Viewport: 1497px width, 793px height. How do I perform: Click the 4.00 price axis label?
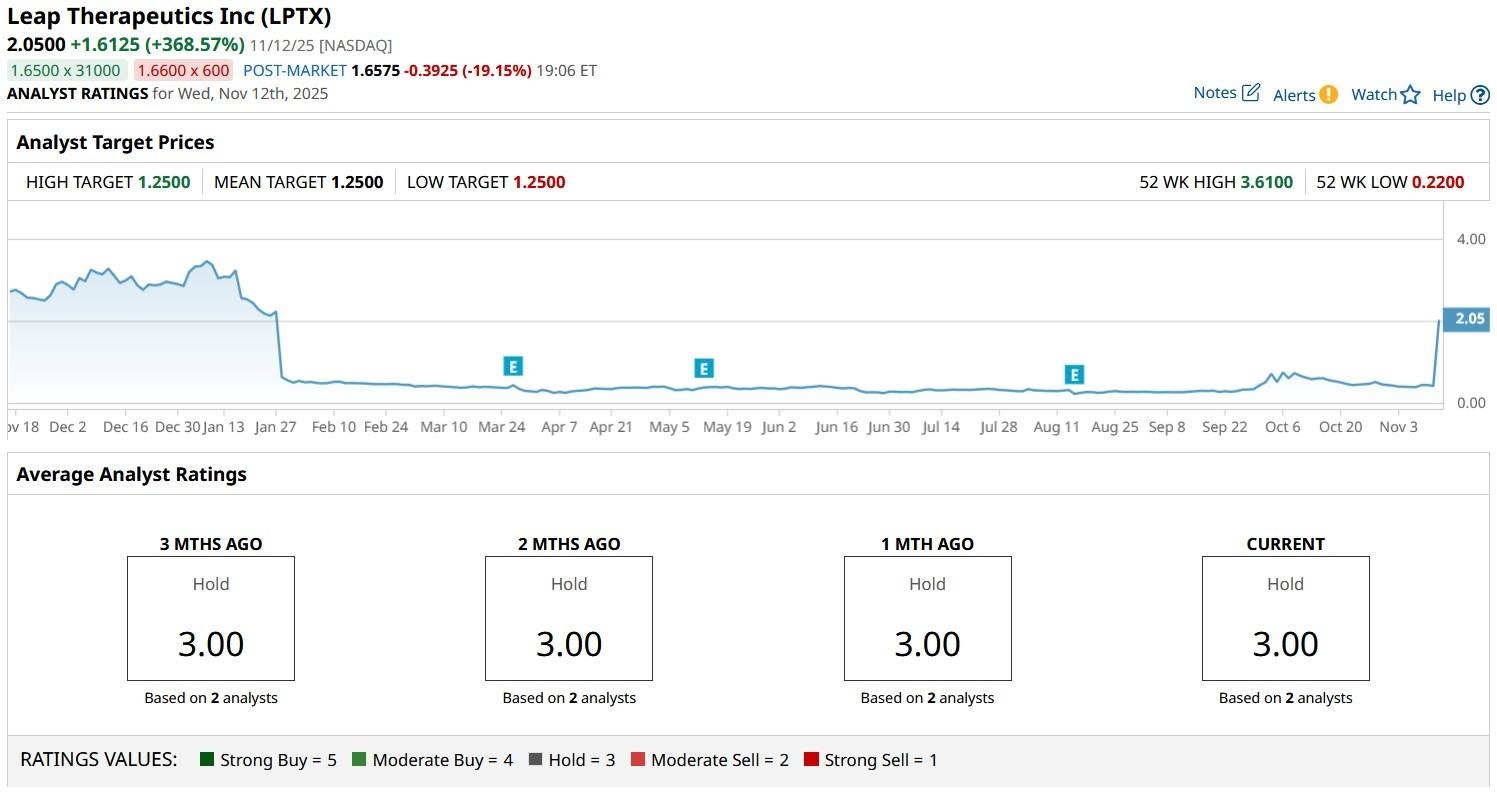pos(1470,239)
